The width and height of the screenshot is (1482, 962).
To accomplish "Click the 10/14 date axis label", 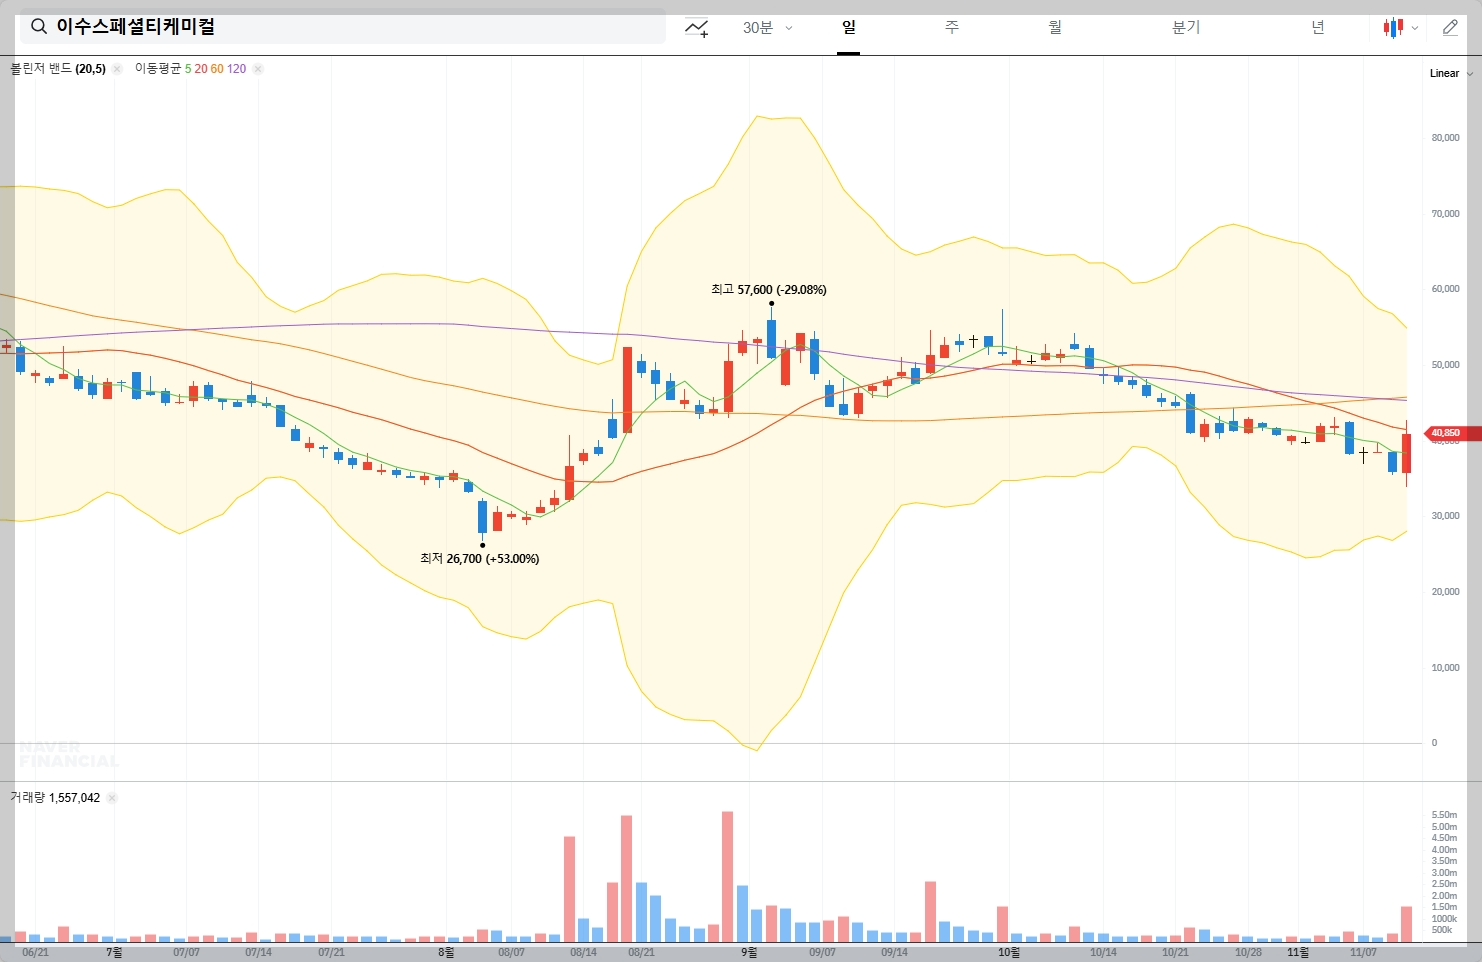I will click(1103, 952).
